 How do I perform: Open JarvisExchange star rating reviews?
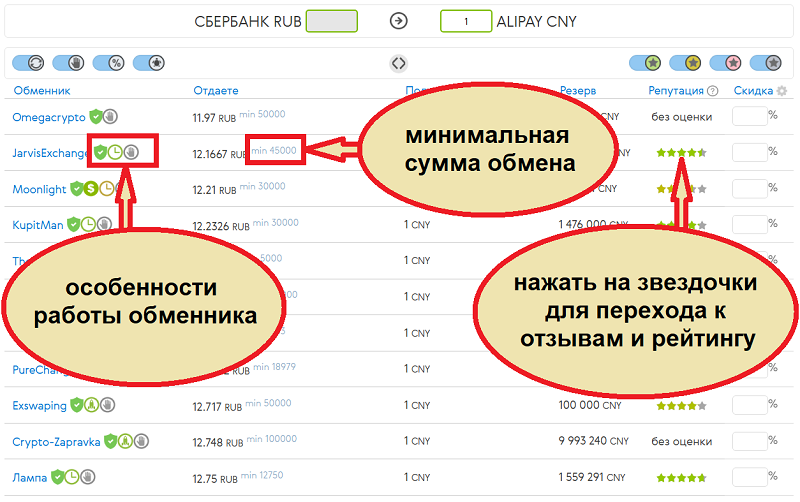(x=682, y=153)
